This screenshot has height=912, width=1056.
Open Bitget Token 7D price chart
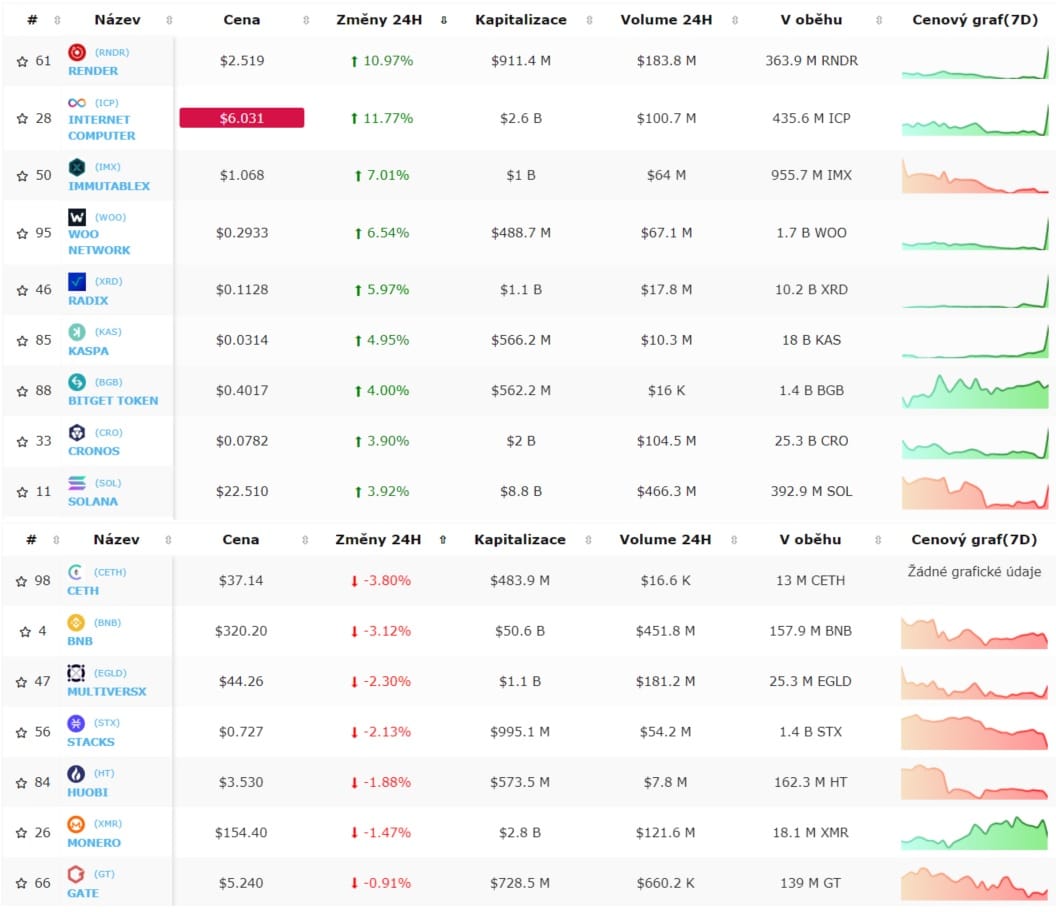point(975,391)
